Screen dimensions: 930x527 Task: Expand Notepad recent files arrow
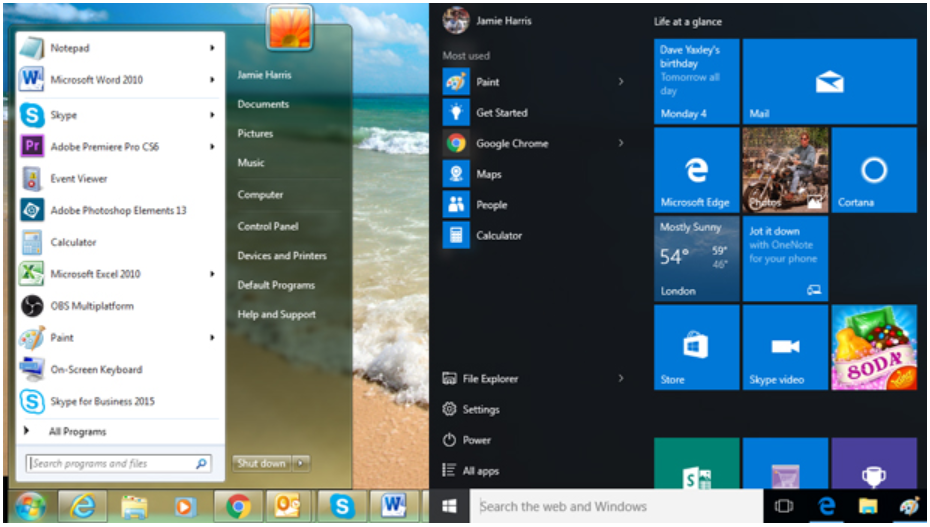212,48
